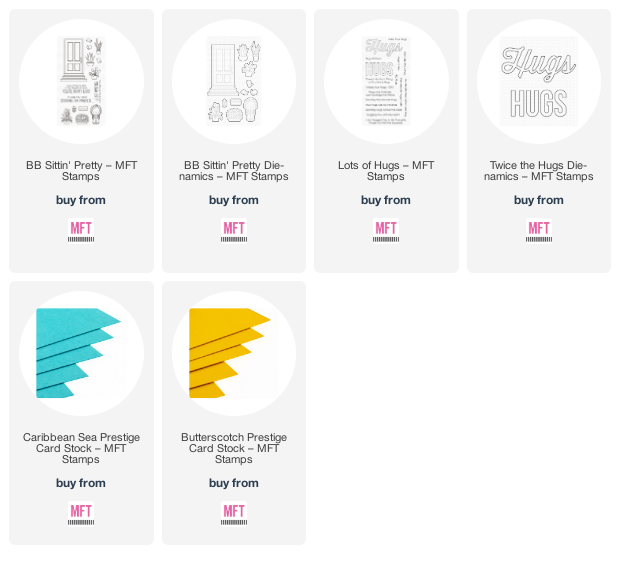
Task: Open Lots of Hugs stamp set image
Action: [x=386, y=81]
